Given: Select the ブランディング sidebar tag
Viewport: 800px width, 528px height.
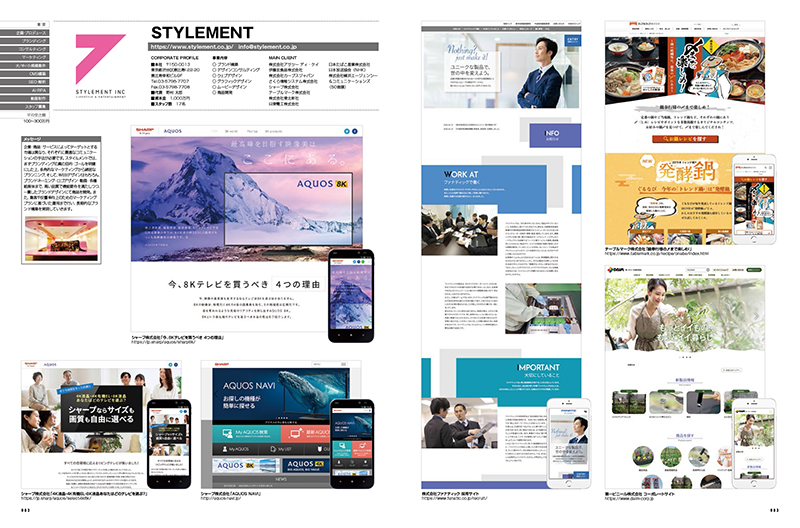Looking at the screenshot, I should click(23, 41).
